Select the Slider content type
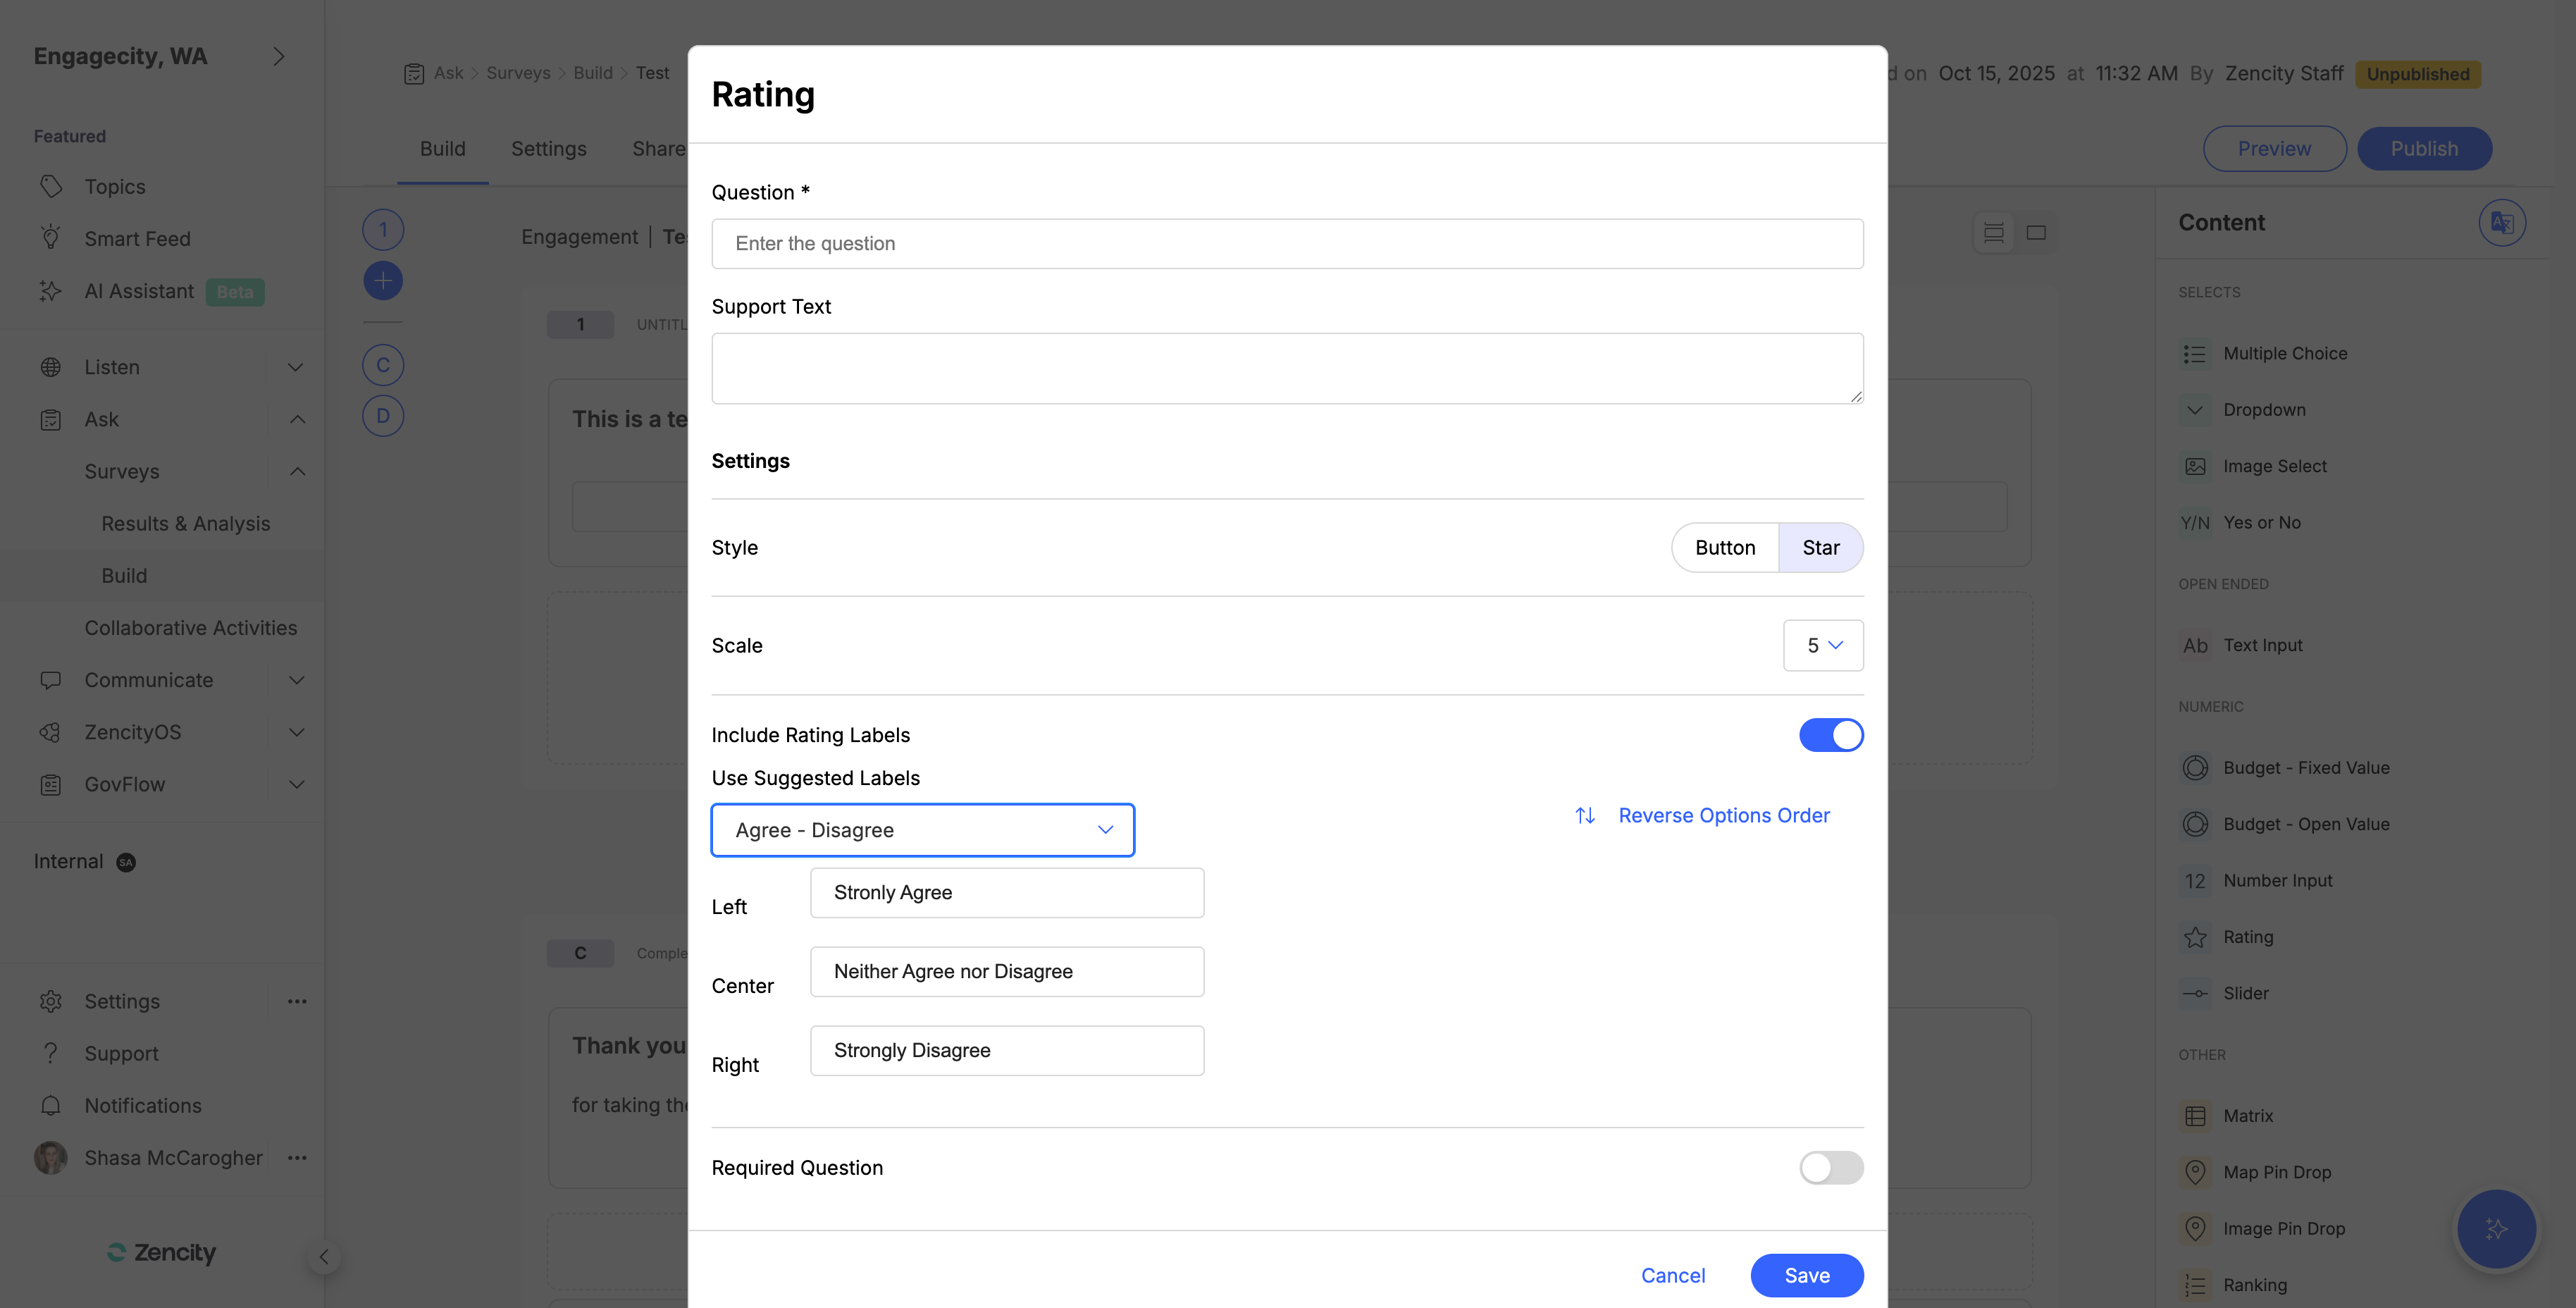Image resolution: width=2576 pixels, height=1308 pixels. (x=2245, y=993)
